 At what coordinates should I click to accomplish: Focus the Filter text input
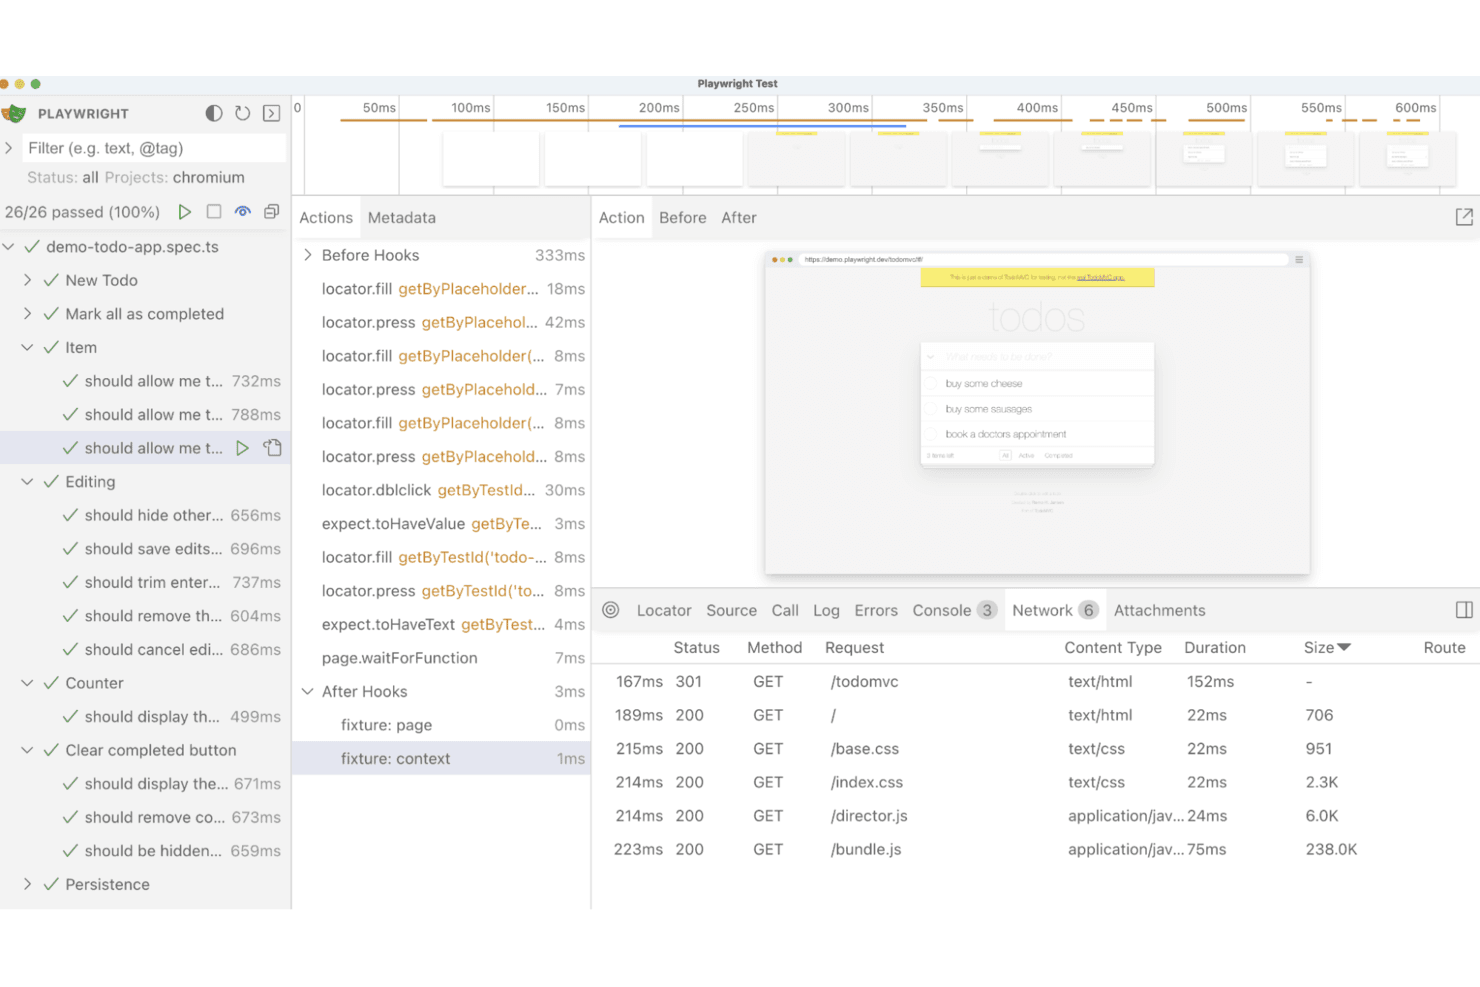click(x=154, y=148)
